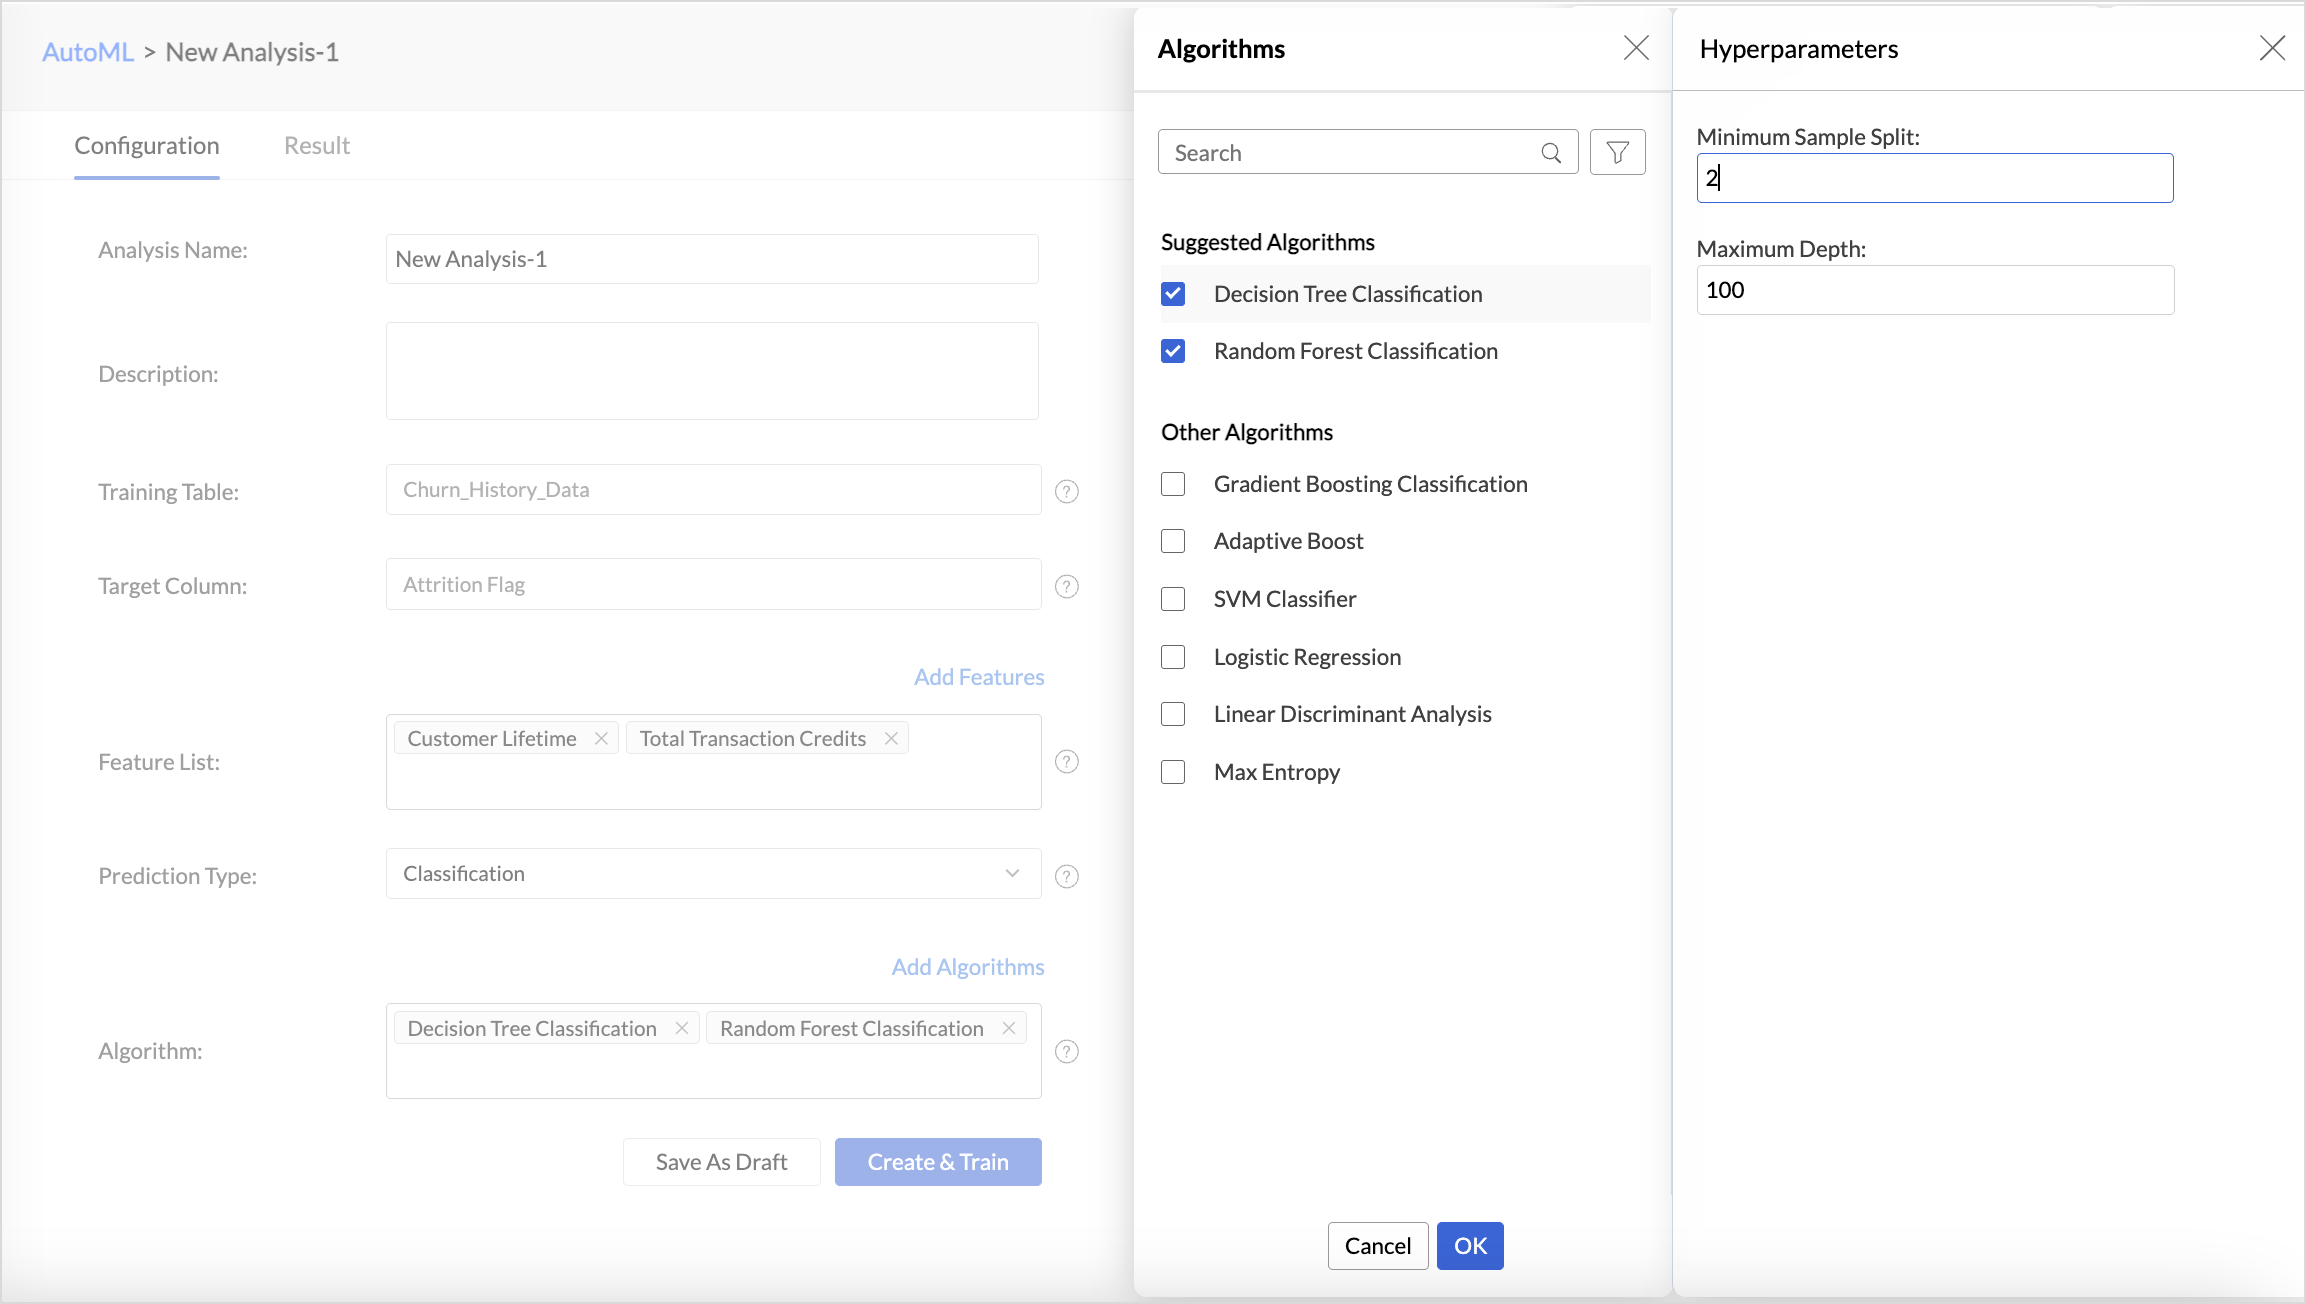Click the Maximum Depth input field

[x=1934, y=290]
